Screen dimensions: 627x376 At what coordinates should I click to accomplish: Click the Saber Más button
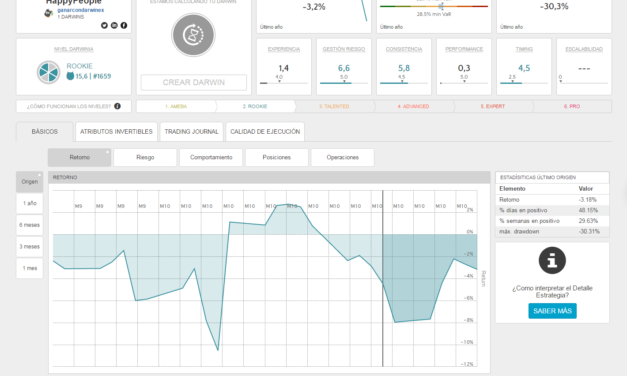(552, 311)
